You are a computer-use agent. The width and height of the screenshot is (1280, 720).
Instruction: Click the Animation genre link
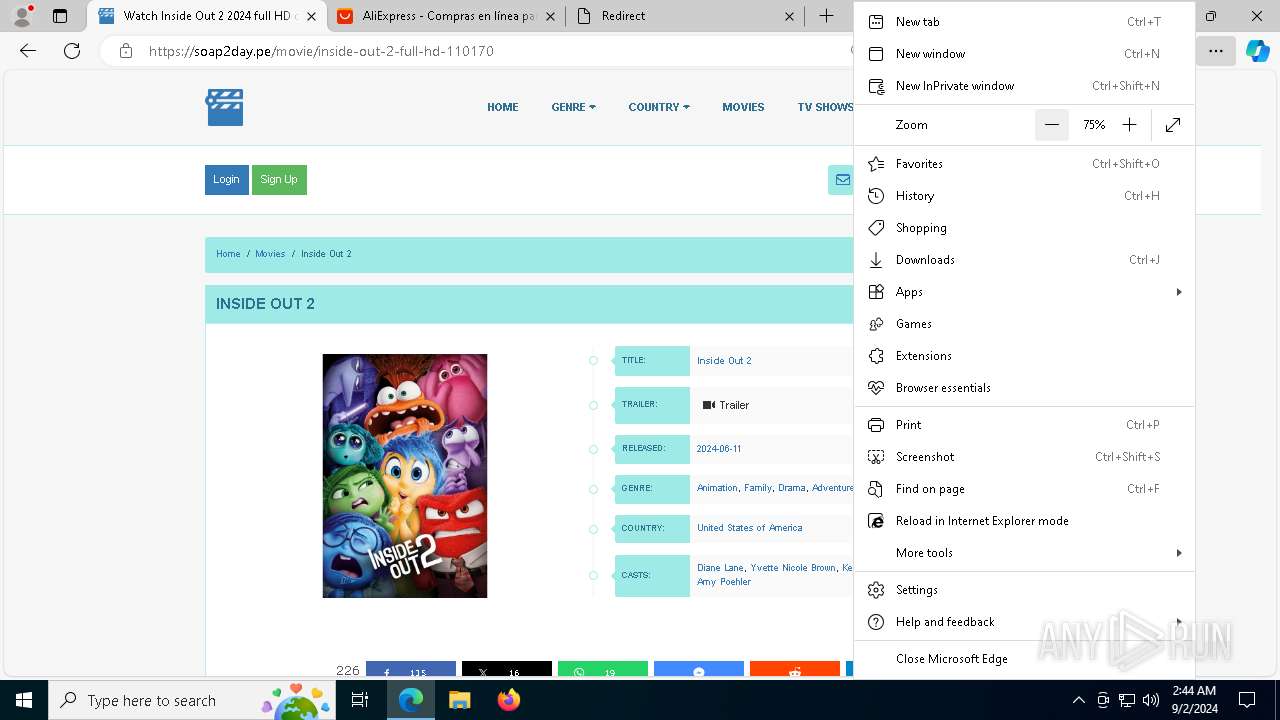tap(717, 488)
